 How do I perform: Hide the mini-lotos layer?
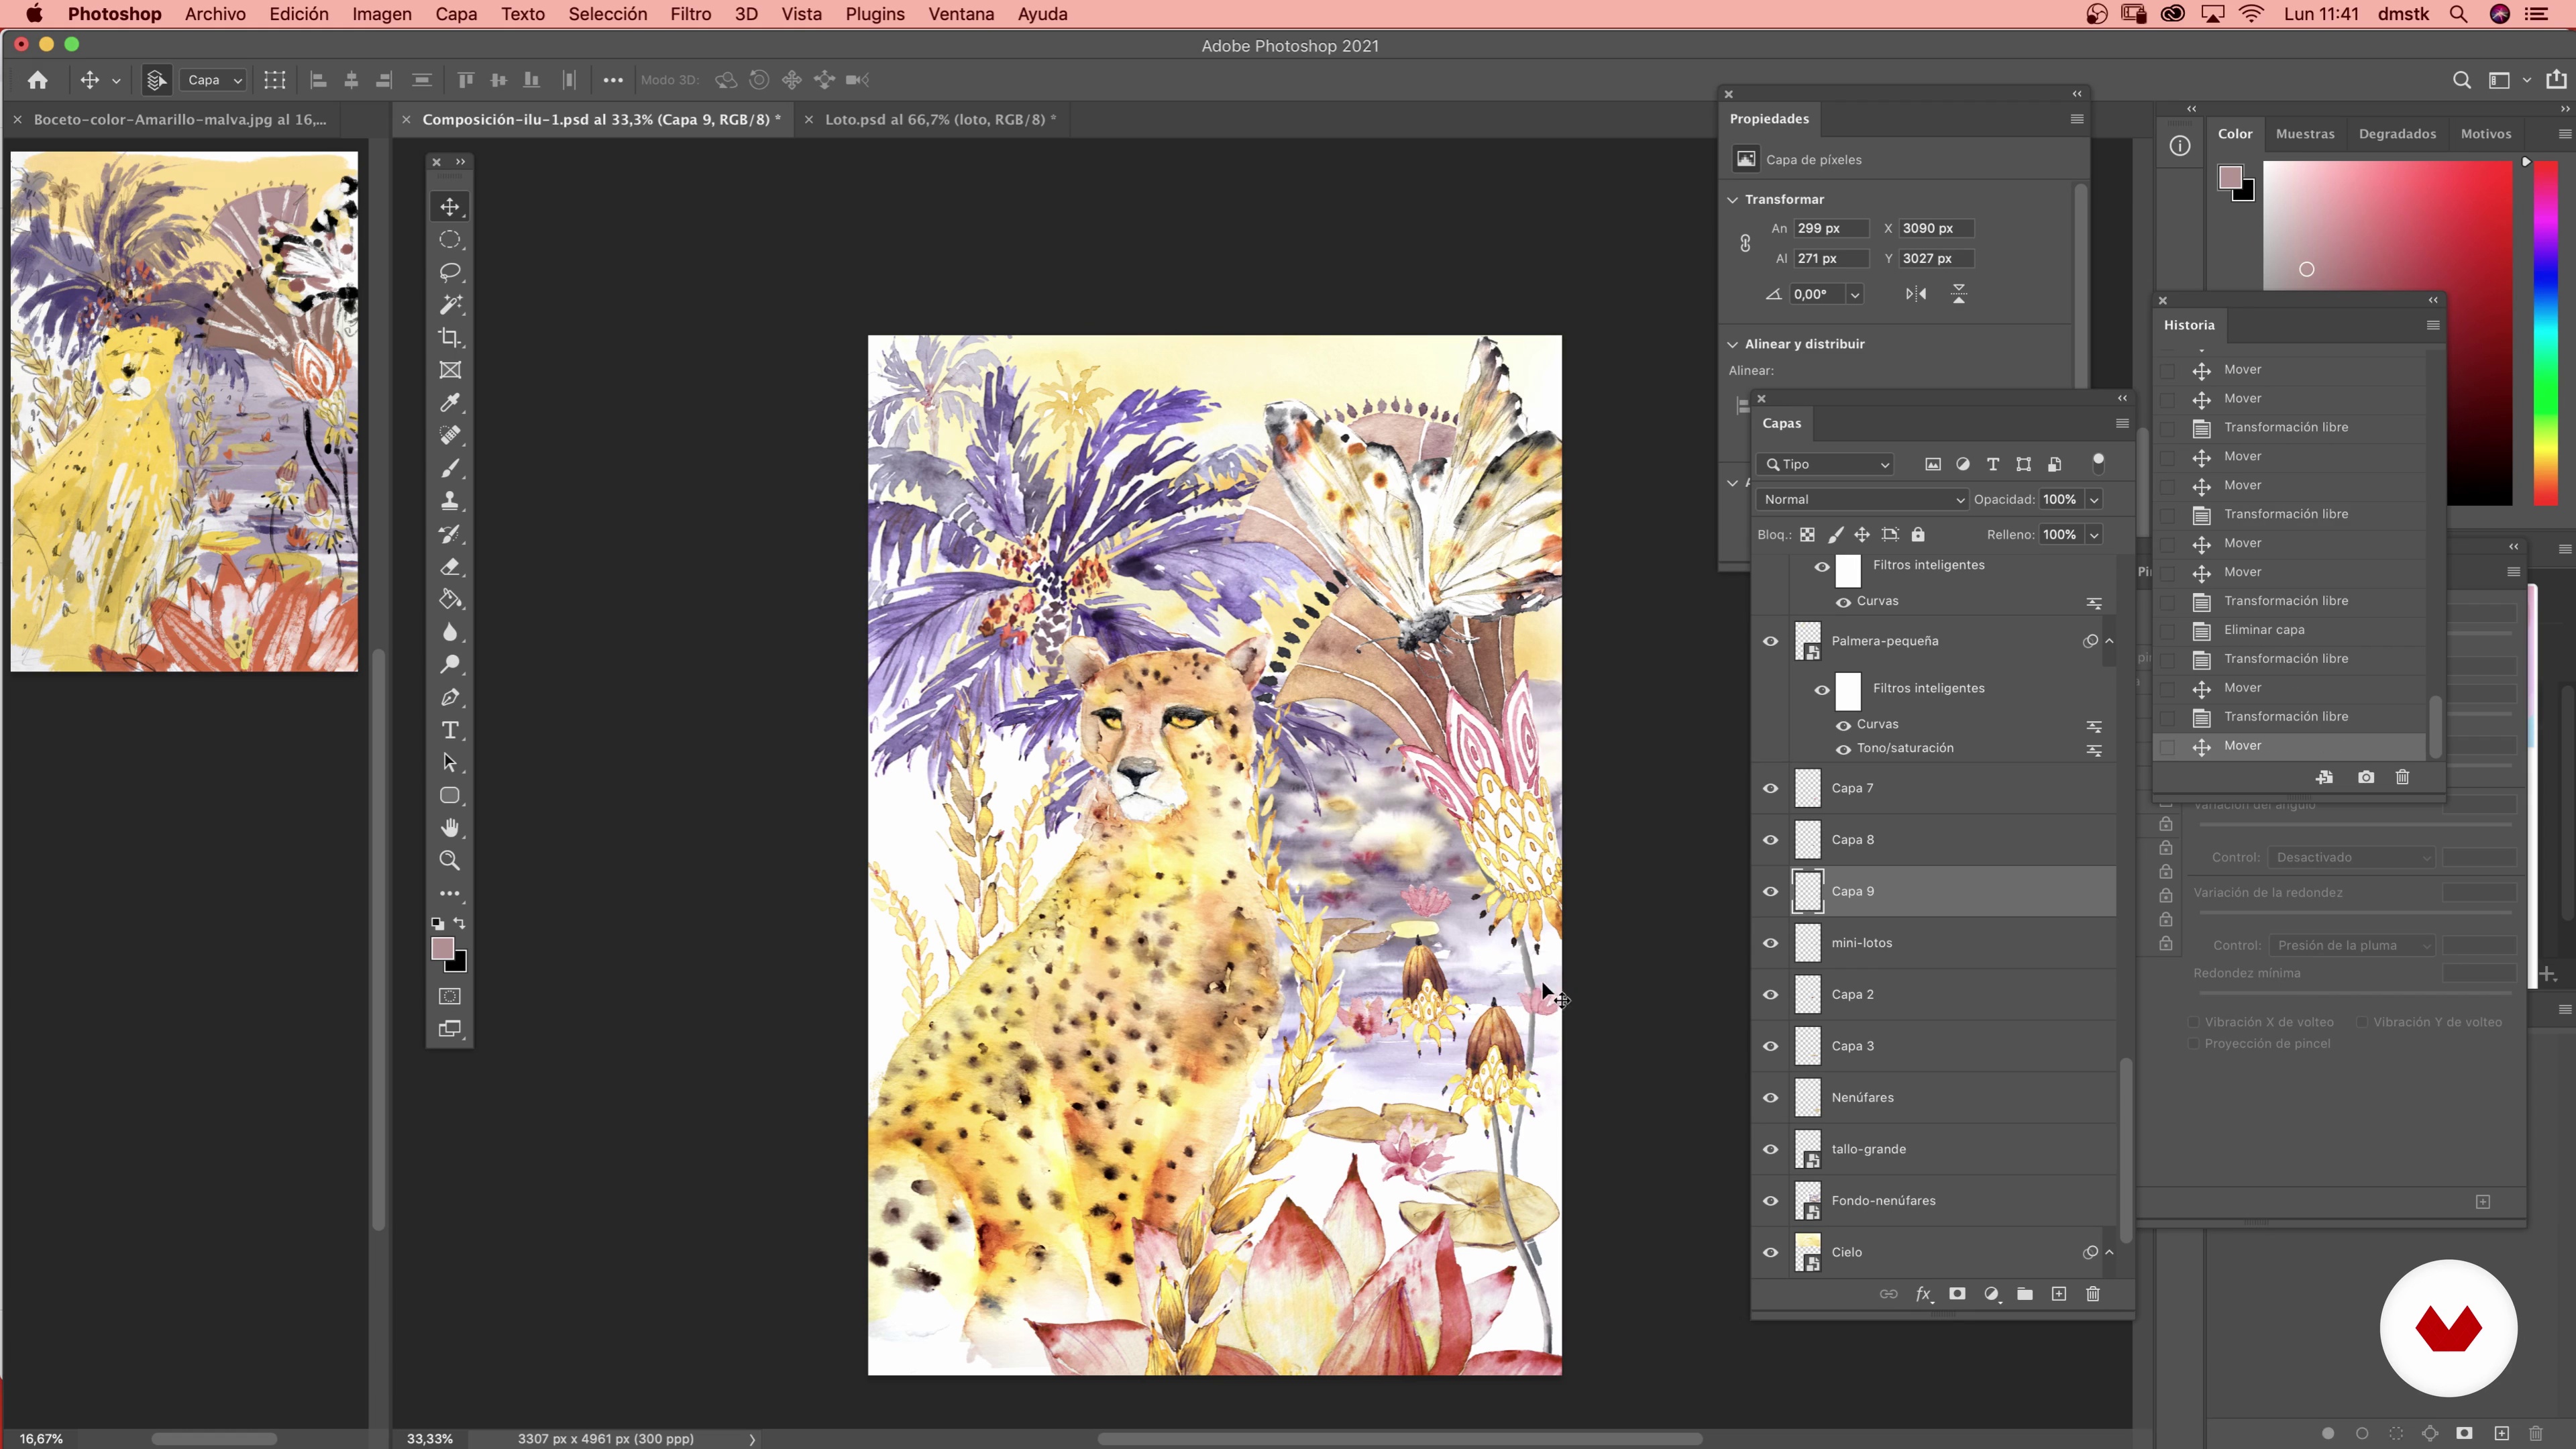coord(1771,943)
